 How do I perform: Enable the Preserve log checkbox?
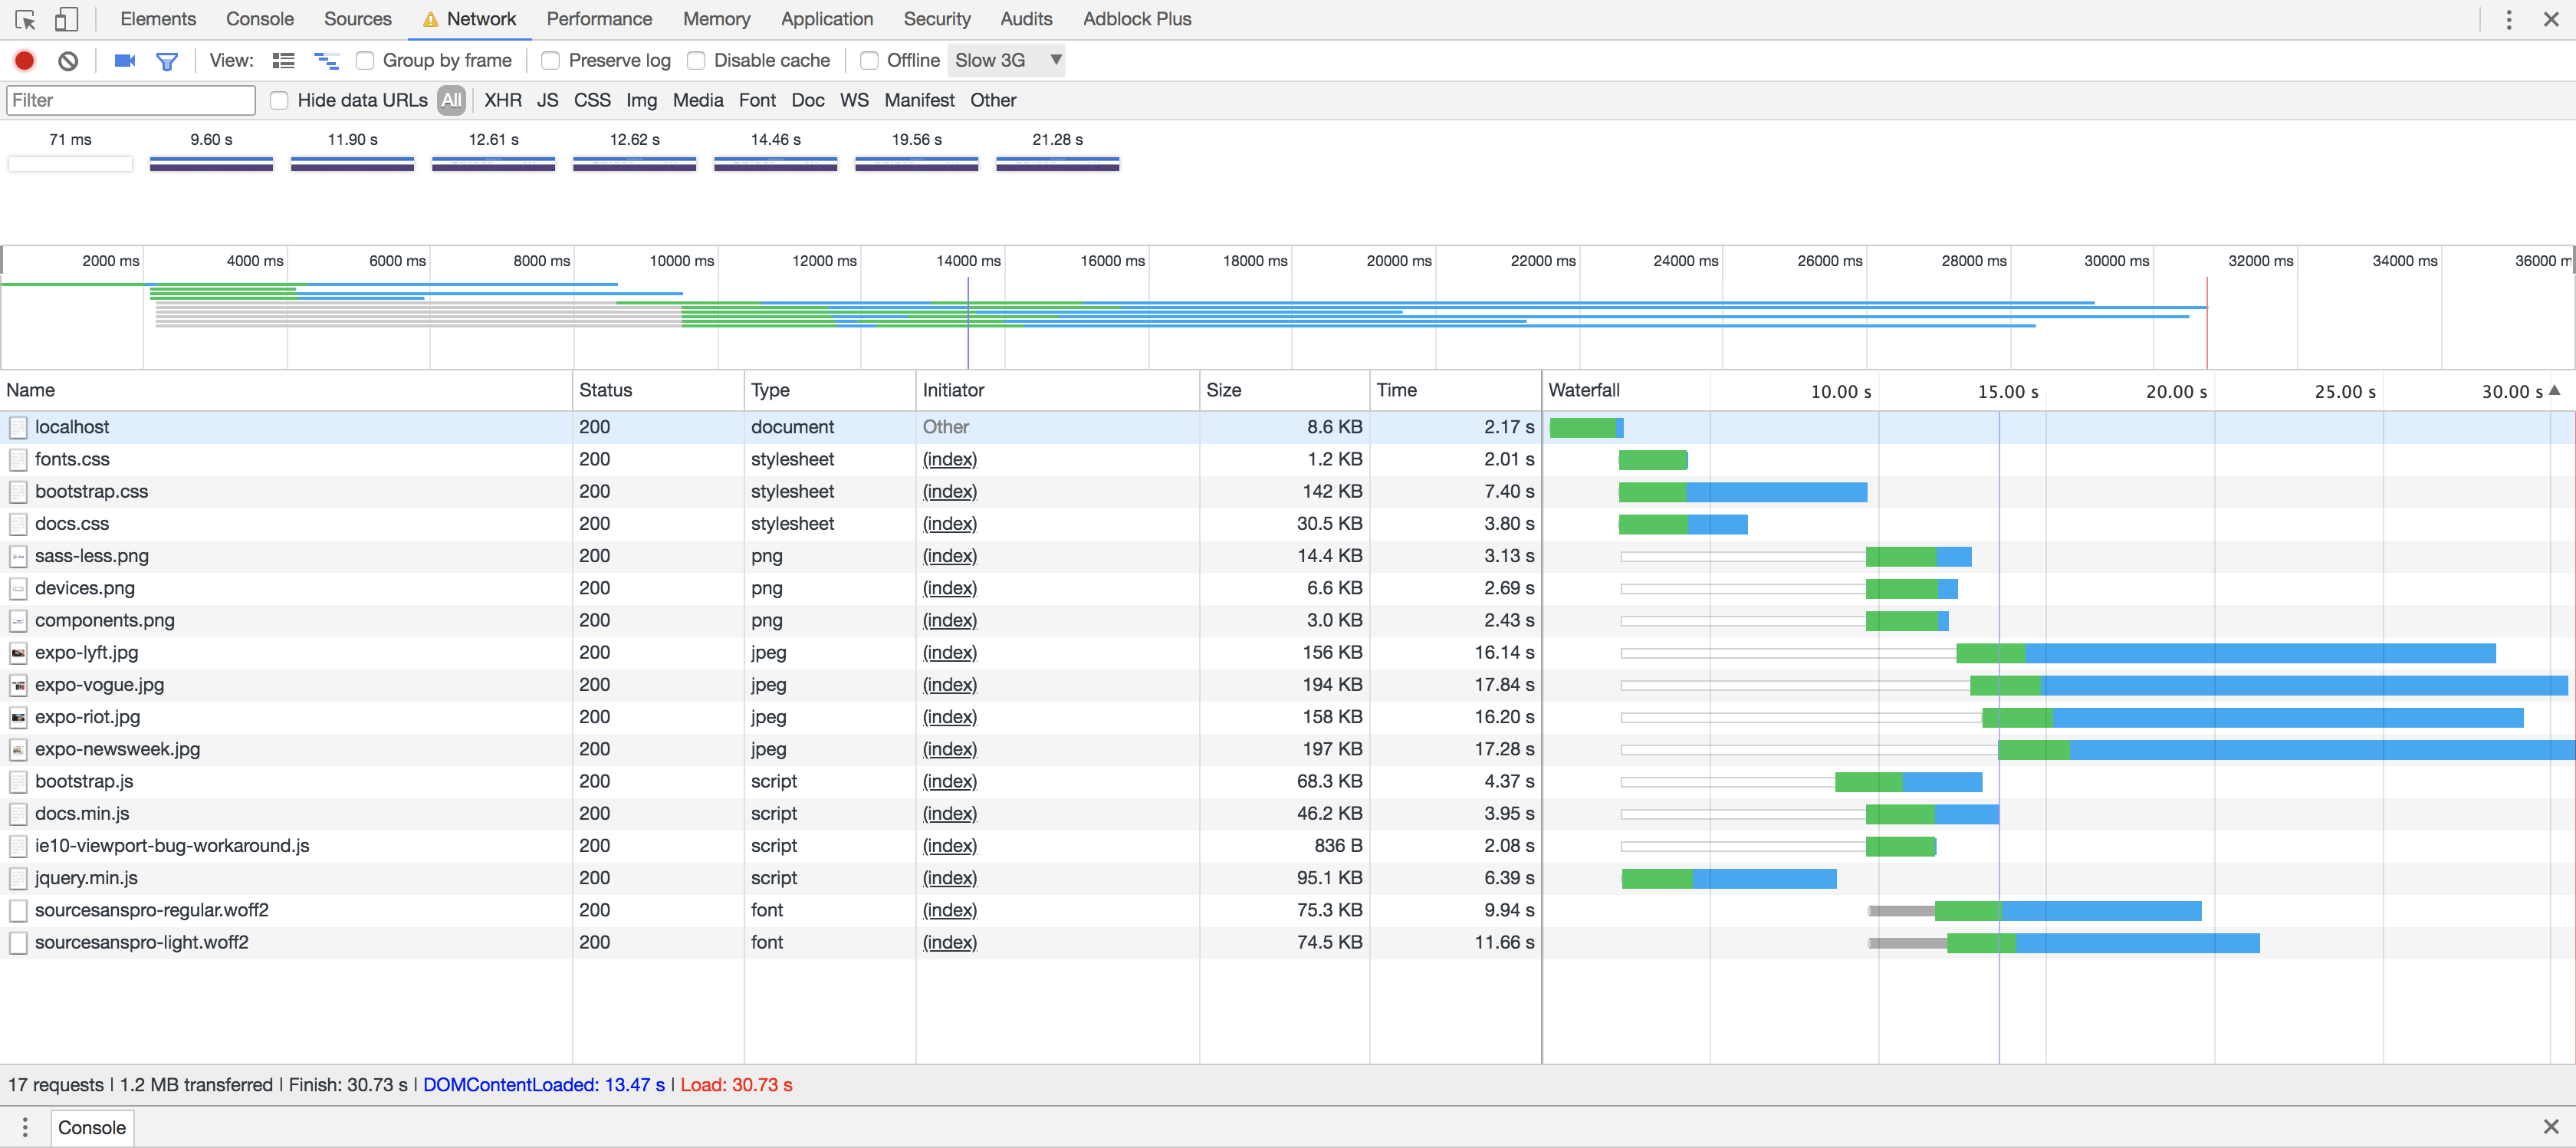click(551, 61)
